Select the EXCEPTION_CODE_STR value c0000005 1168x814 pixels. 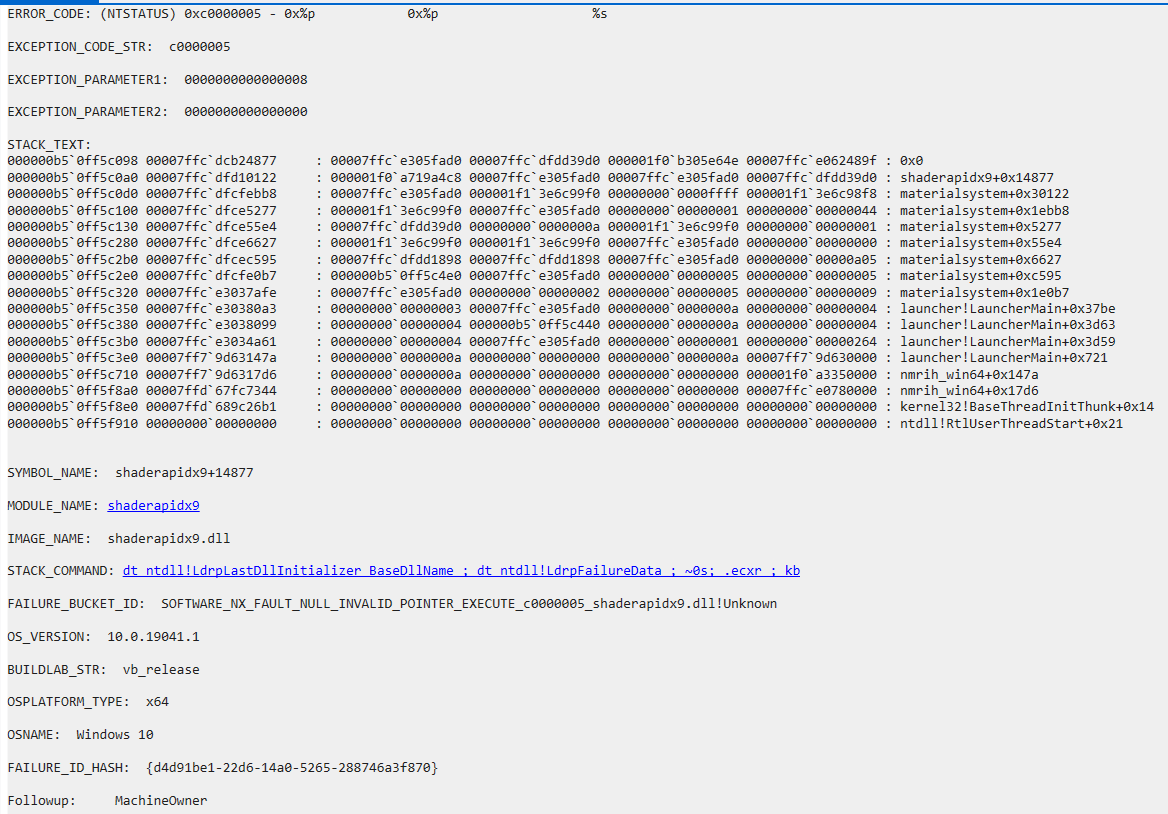click(x=200, y=47)
